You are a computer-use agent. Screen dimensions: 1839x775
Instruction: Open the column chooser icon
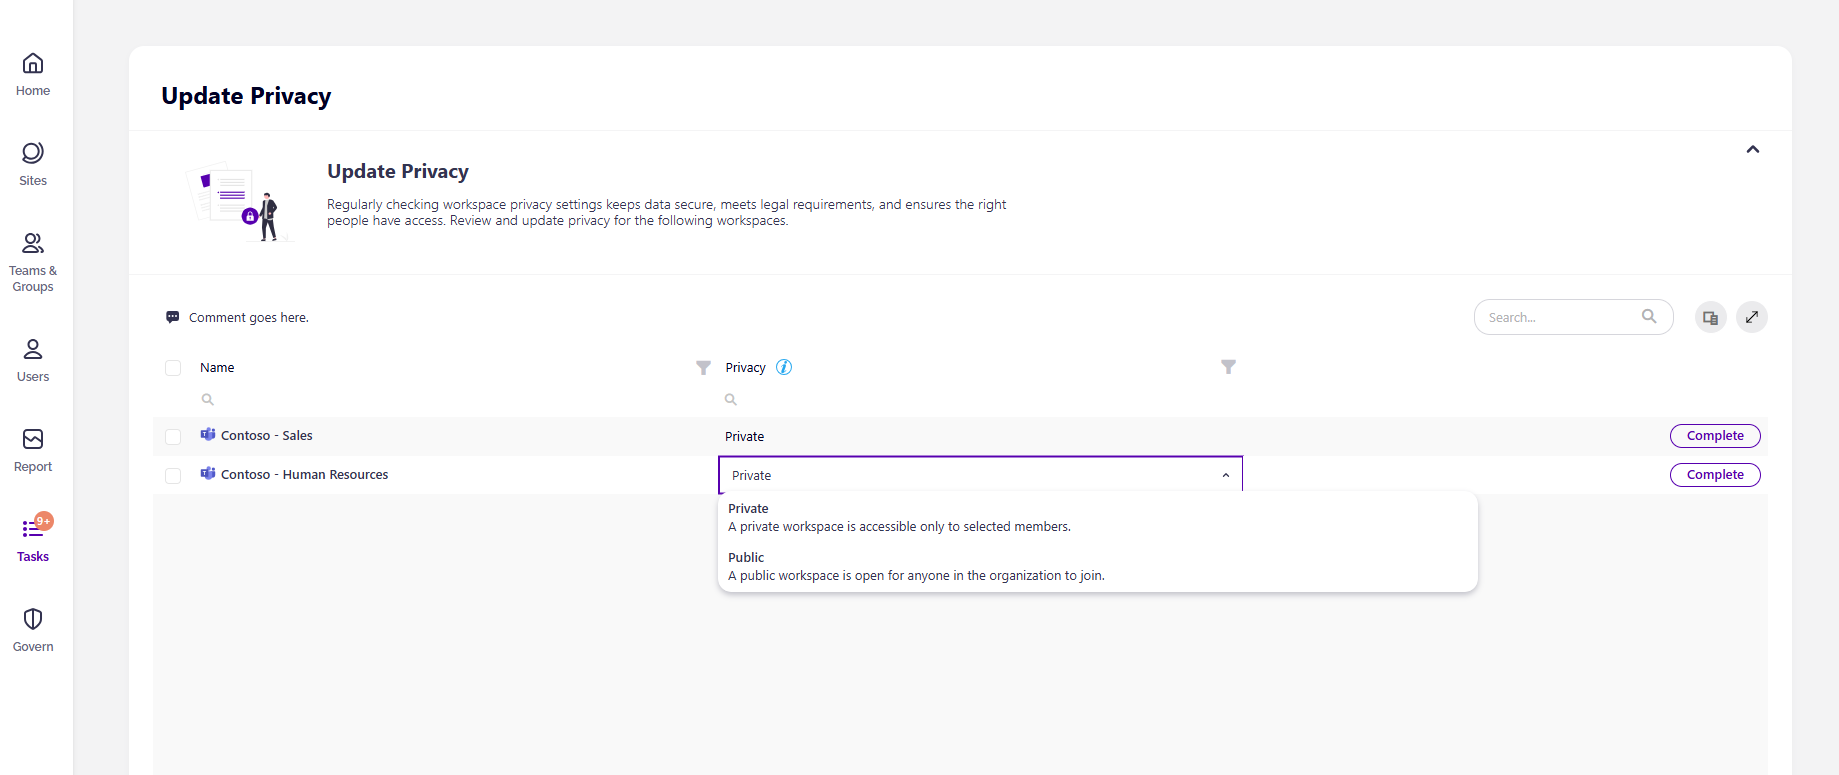[x=1711, y=317]
